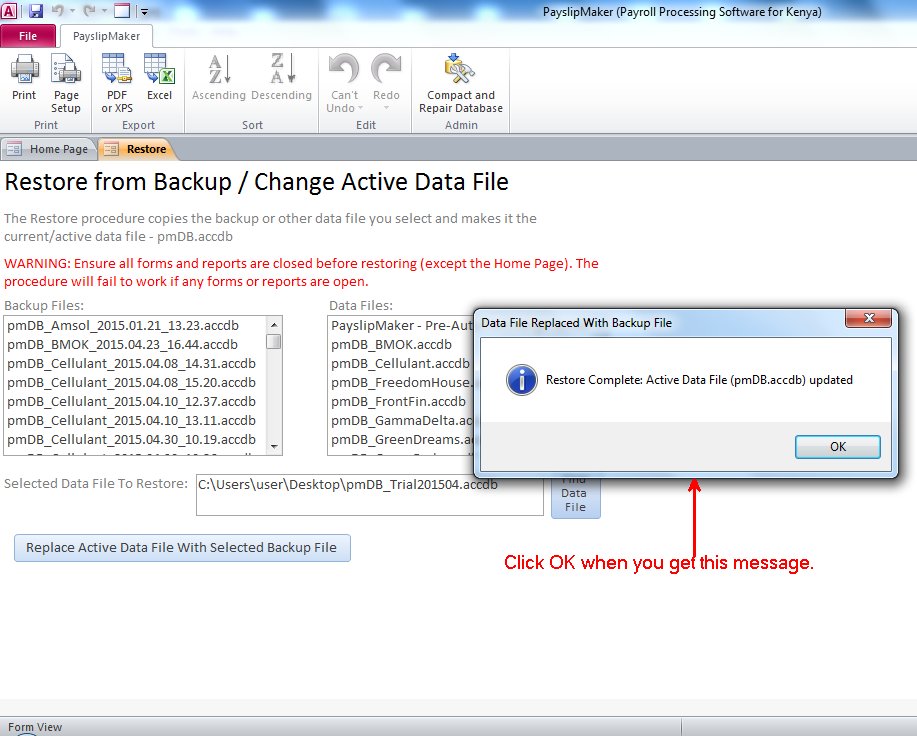Image resolution: width=917 pixels, height=736 pixels.
Task: Open Customize Quick Access Toolbar dropdown
Action: click(x=144, y=11)
